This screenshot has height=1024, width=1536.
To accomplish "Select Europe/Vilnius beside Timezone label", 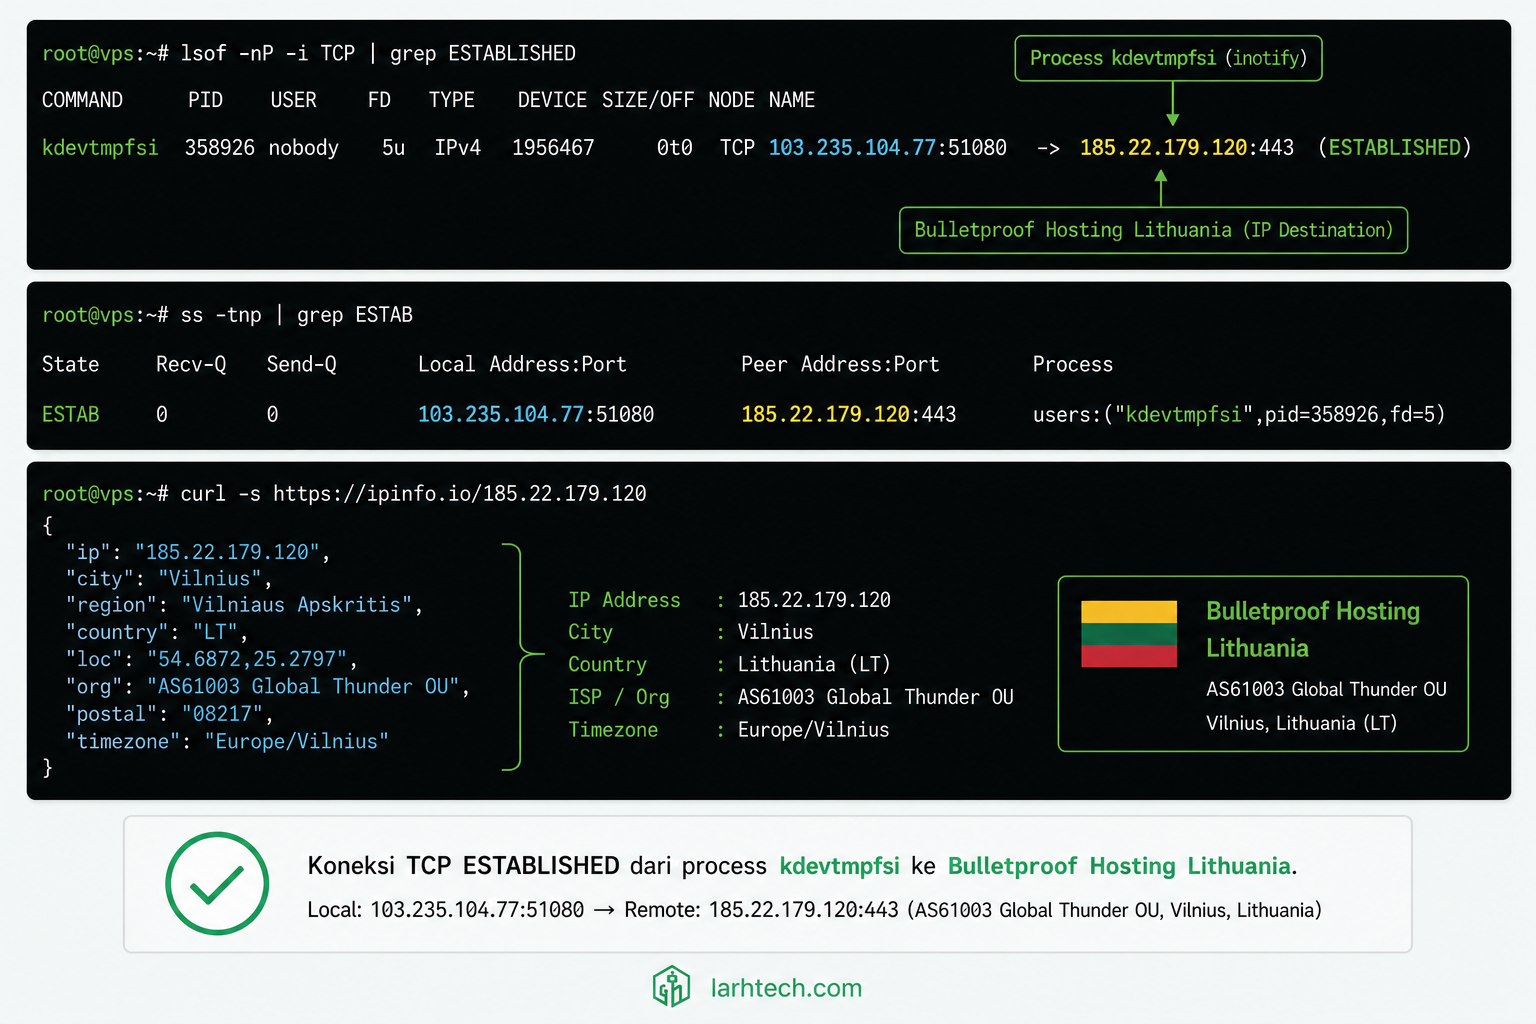I will [x=814, y=730].
